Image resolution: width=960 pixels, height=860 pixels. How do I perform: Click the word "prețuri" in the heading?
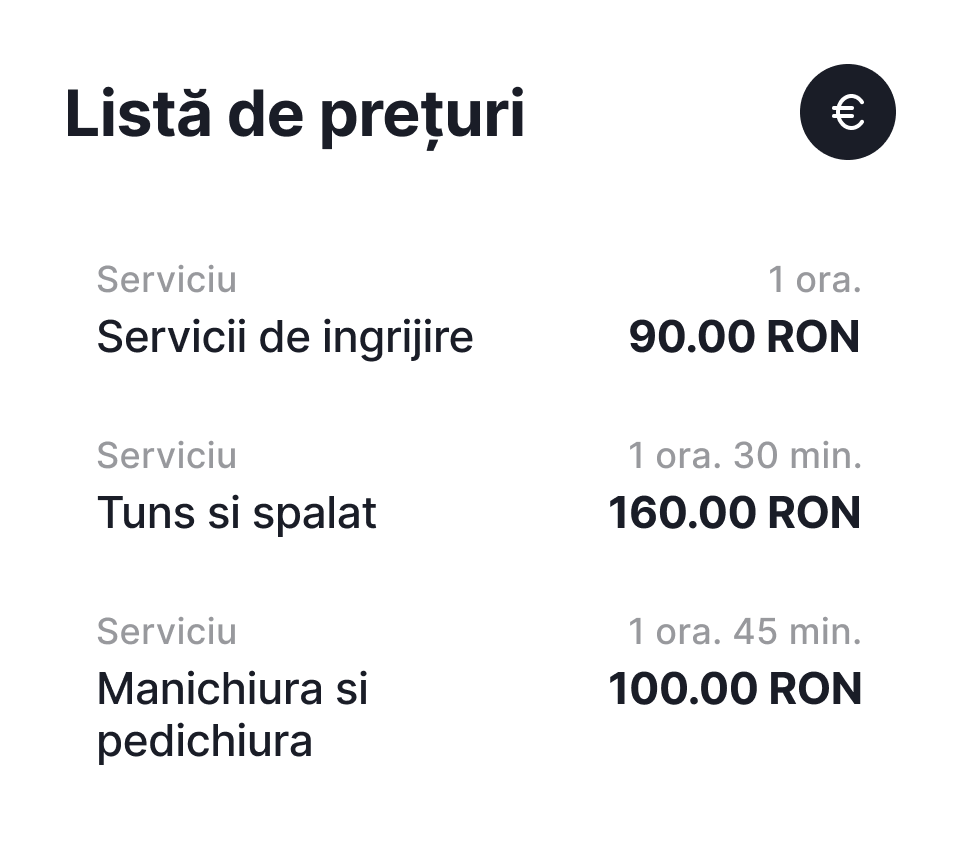click(422, 116)
